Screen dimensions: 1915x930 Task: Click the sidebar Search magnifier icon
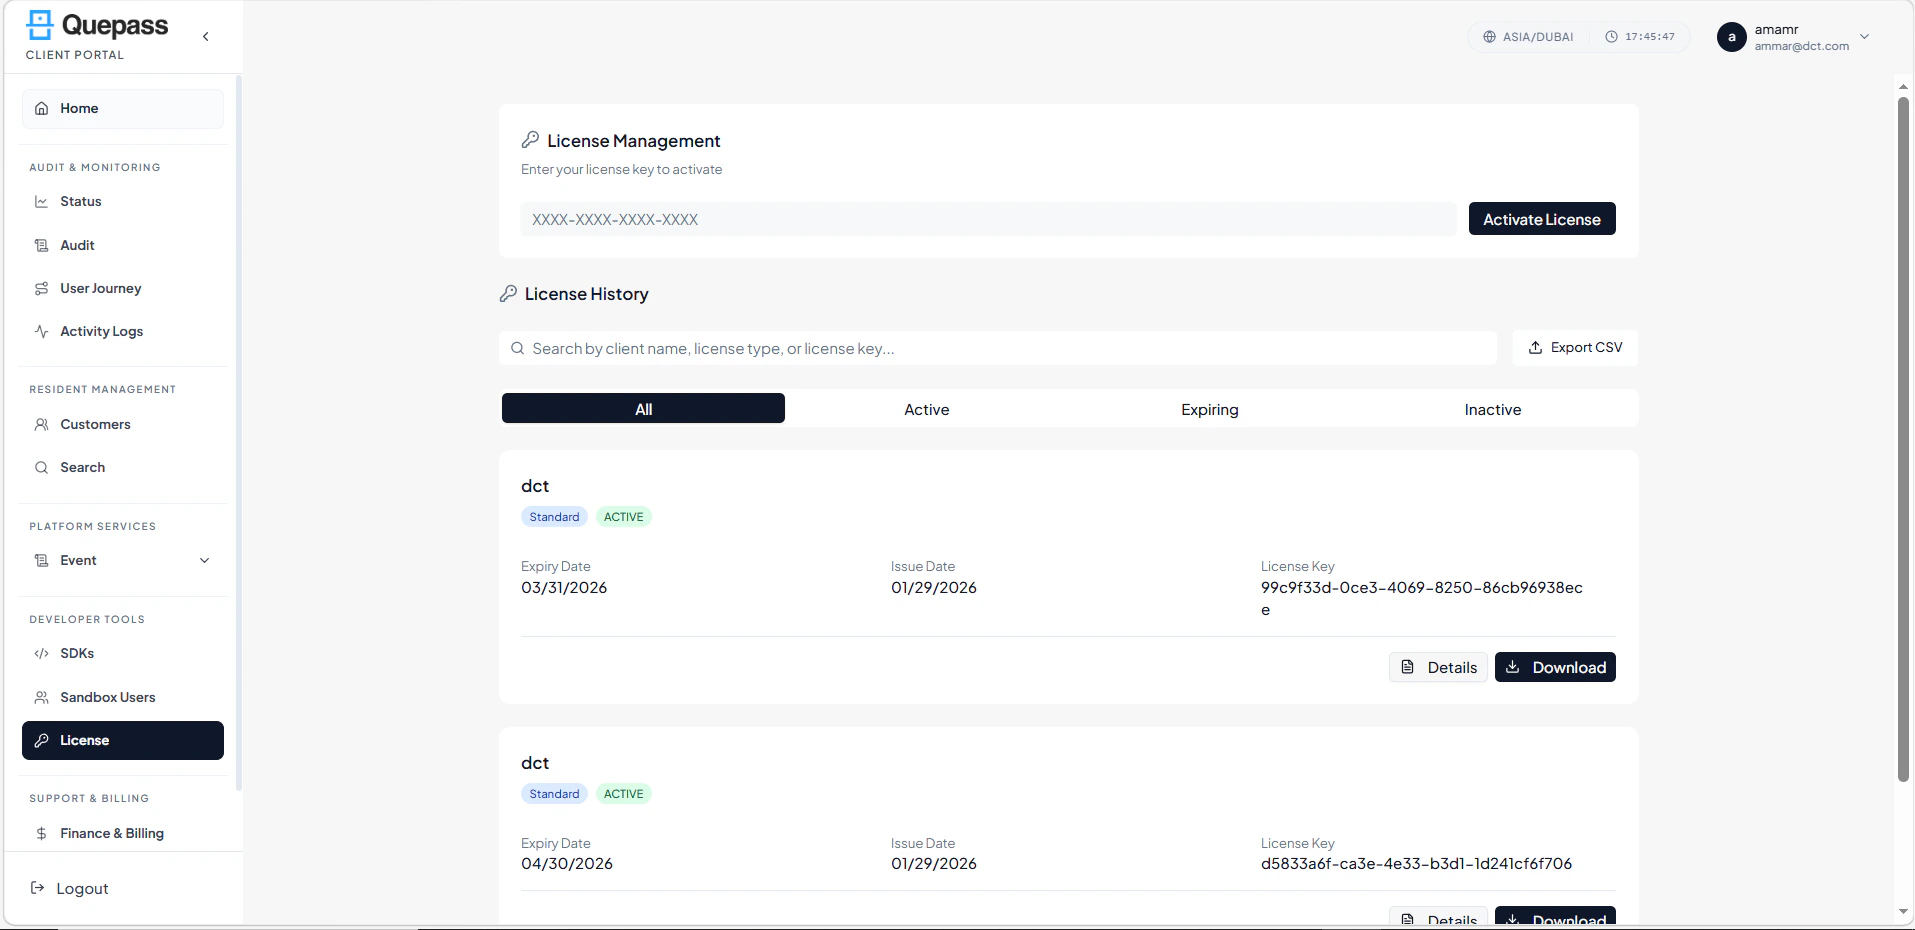[41, 468]
